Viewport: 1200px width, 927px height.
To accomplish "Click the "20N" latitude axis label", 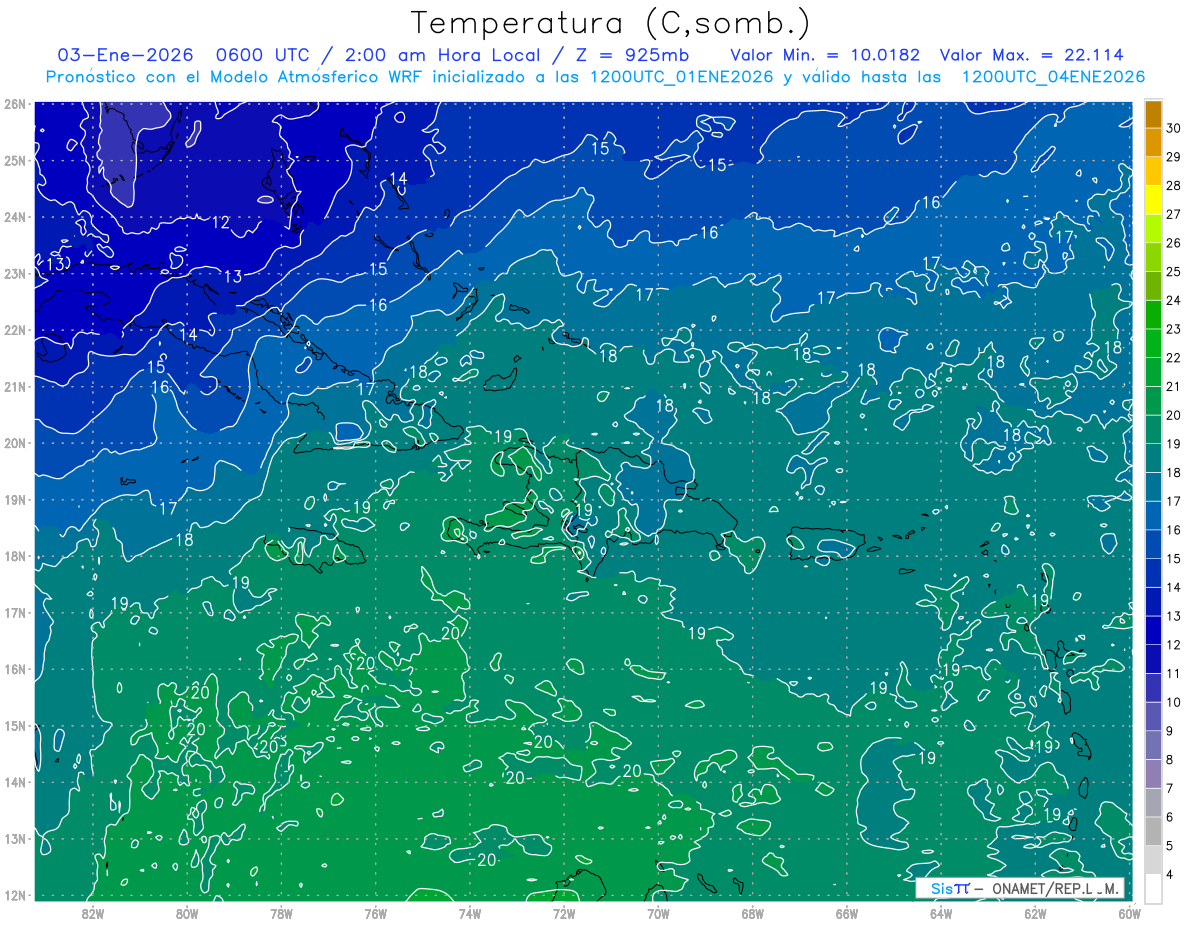I will 15,443.
